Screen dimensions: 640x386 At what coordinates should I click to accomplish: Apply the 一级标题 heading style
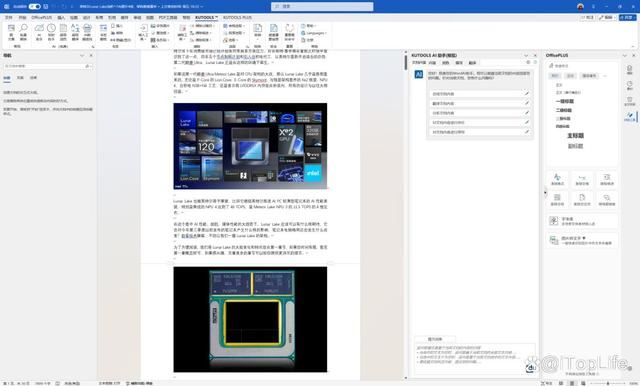coord(564,101)
